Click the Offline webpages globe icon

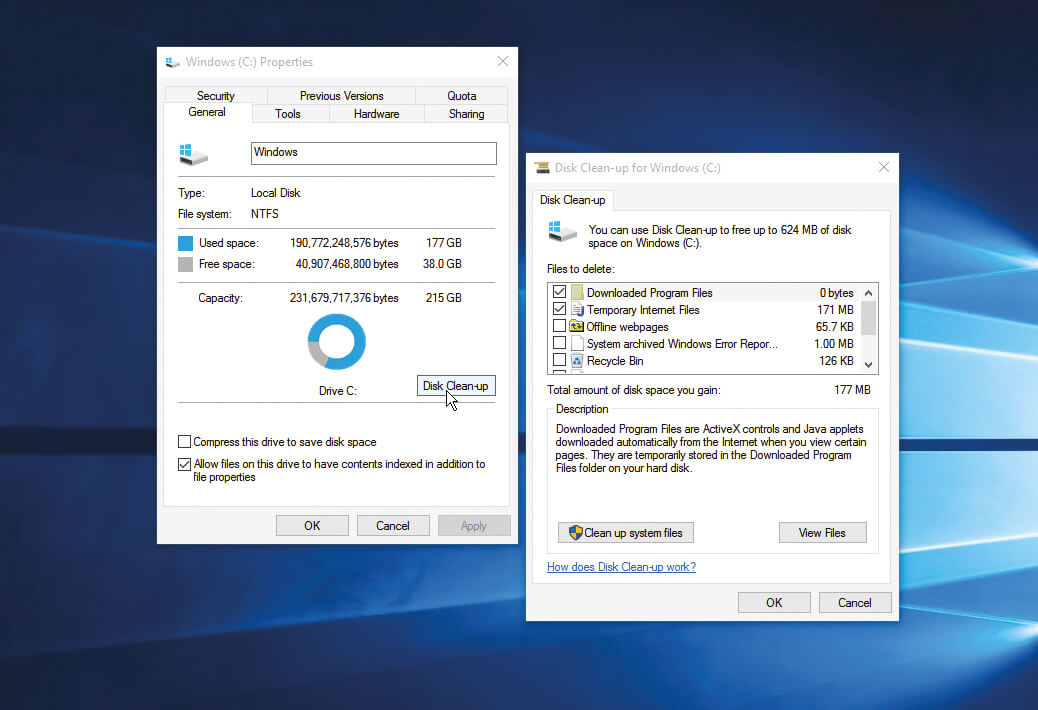pyautogui.click(x=576, y=327)
